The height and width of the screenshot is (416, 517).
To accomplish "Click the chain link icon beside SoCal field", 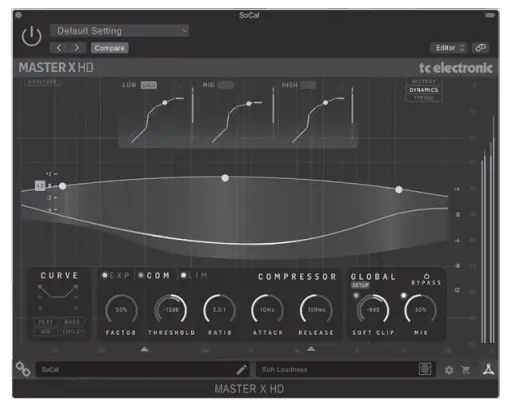I will point(23,369).
